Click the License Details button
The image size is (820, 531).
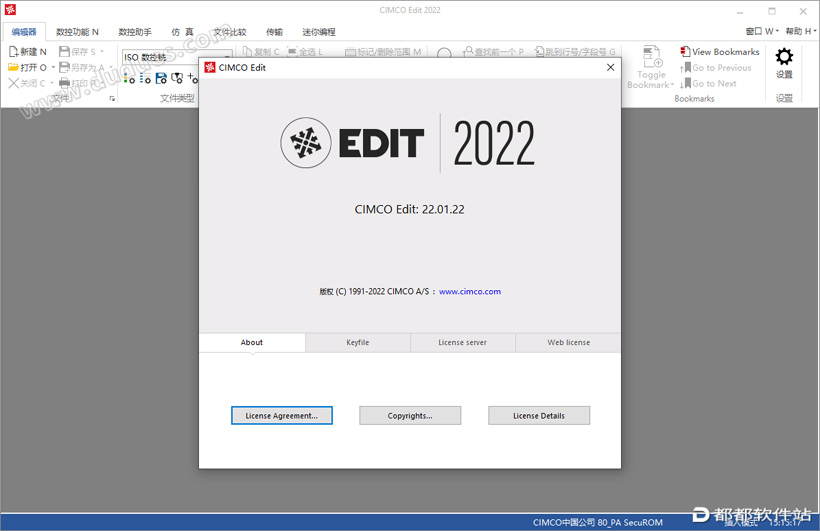click(539, 415)
